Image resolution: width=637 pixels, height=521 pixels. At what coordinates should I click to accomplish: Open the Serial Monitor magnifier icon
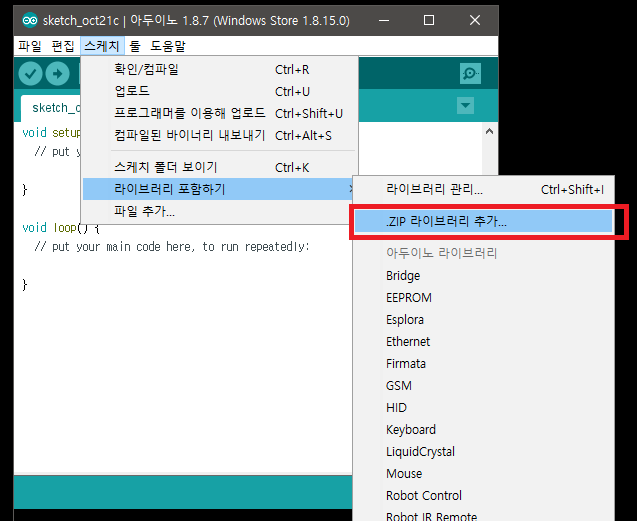coord(470,74)
